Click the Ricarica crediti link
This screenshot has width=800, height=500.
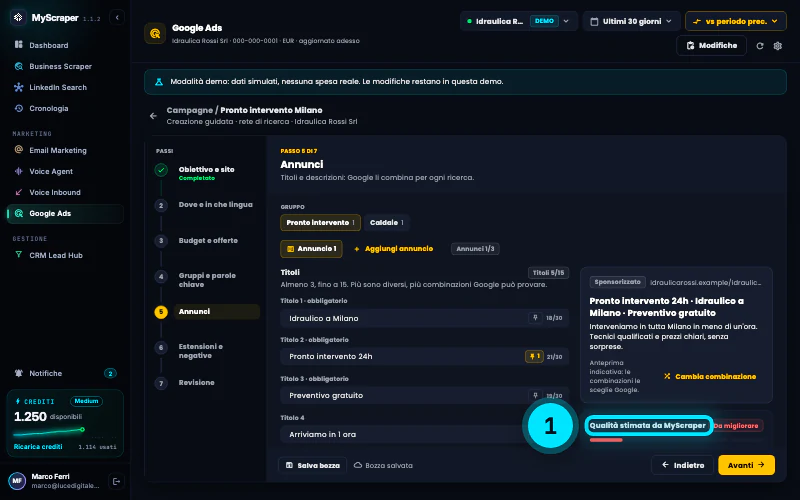(x=38, y=446)
